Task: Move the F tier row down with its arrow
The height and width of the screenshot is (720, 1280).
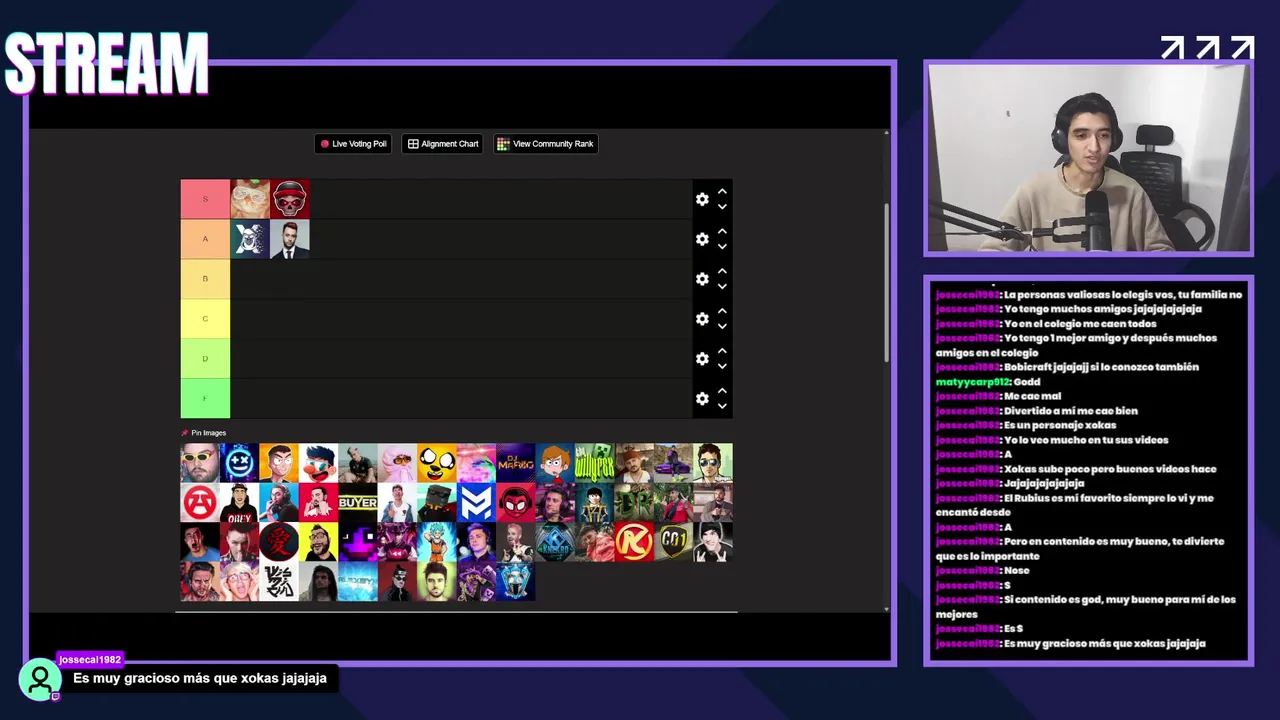Action: (x=722, y=407)
